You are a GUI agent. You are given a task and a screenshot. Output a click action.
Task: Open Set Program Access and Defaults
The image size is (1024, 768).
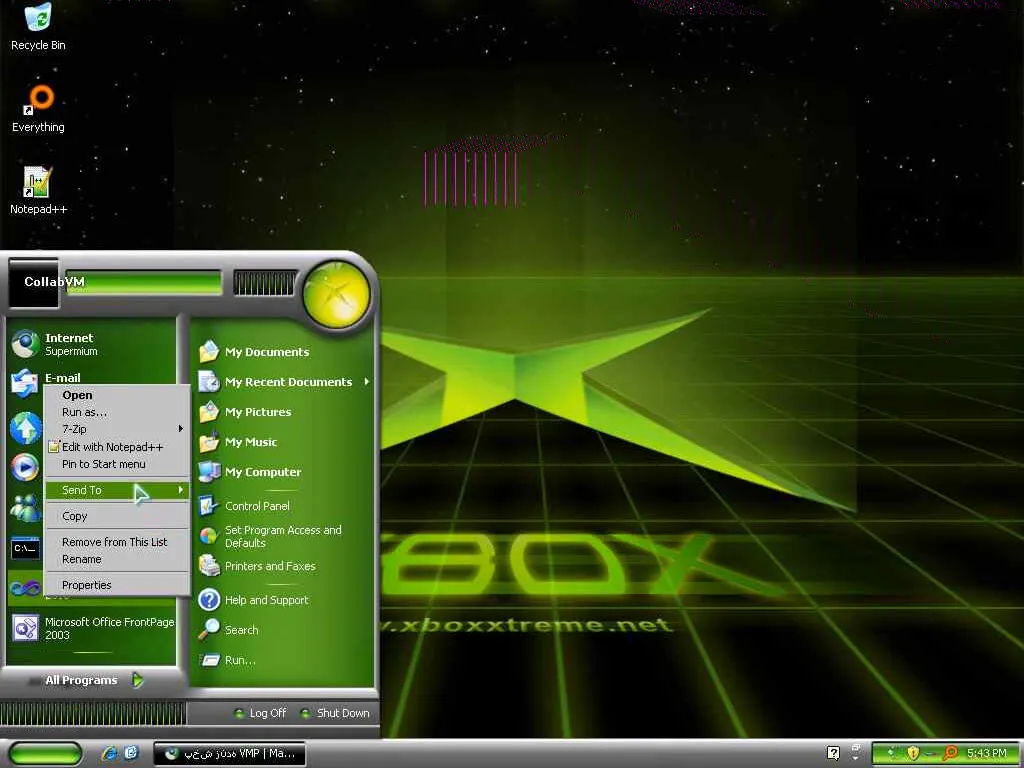point(283,536)
